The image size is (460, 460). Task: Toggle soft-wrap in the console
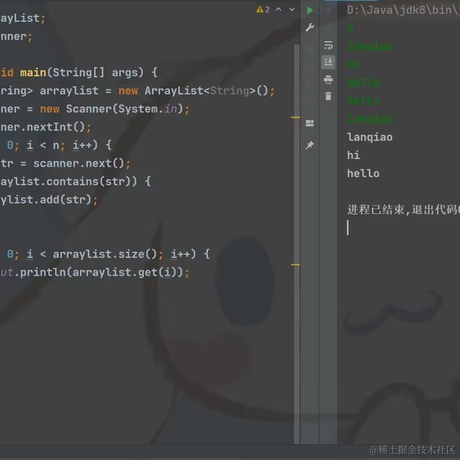328,45
